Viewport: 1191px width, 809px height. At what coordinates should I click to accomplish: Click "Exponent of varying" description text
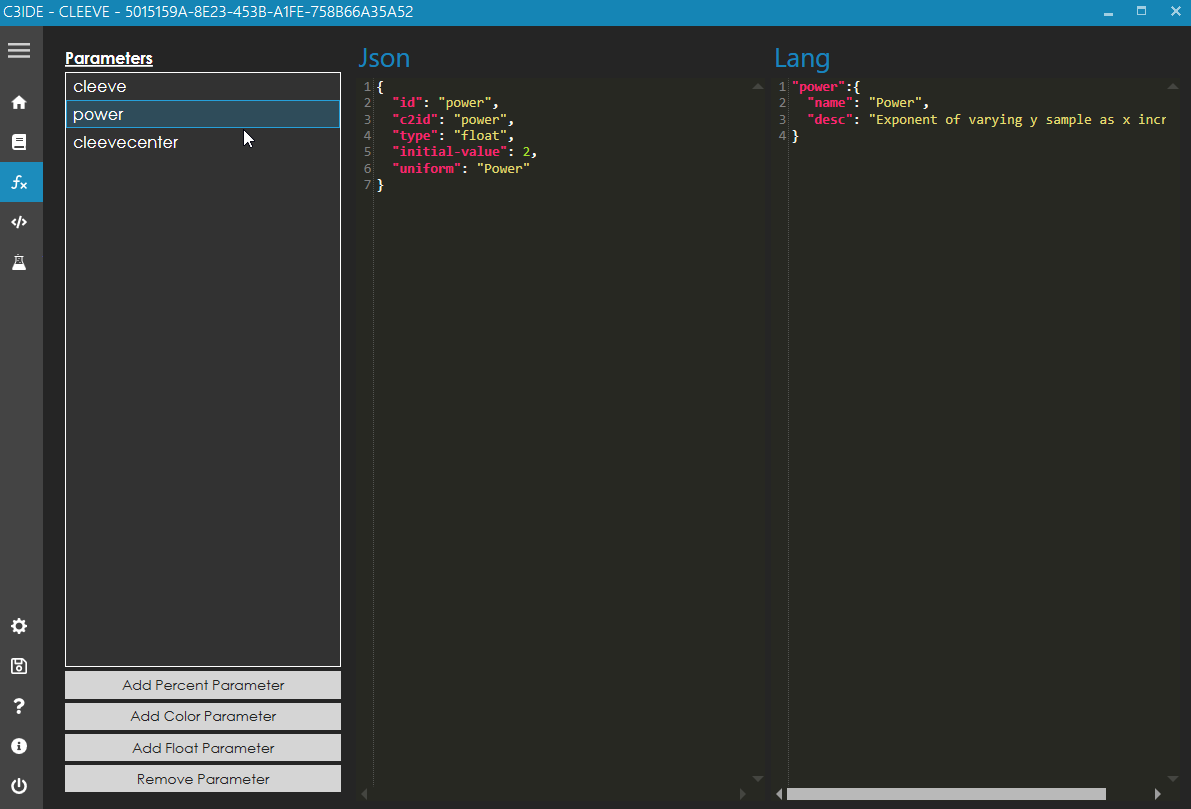click(949, 119)
